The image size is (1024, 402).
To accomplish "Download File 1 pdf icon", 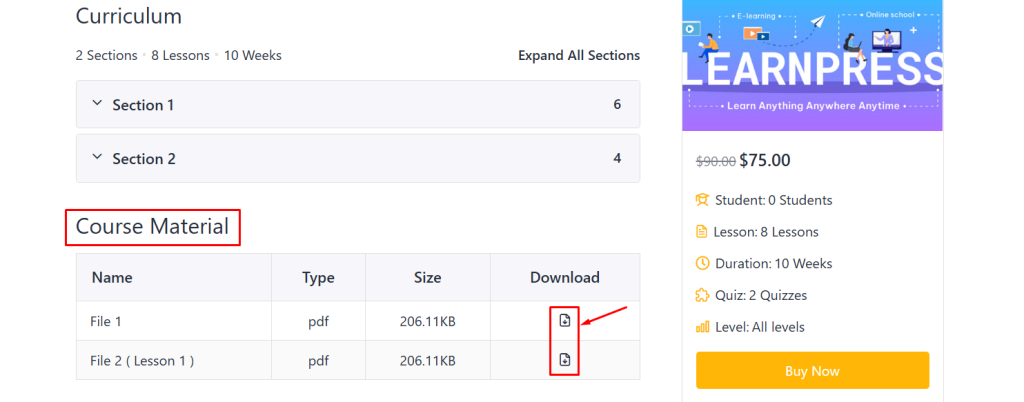I will pos(564,321).
